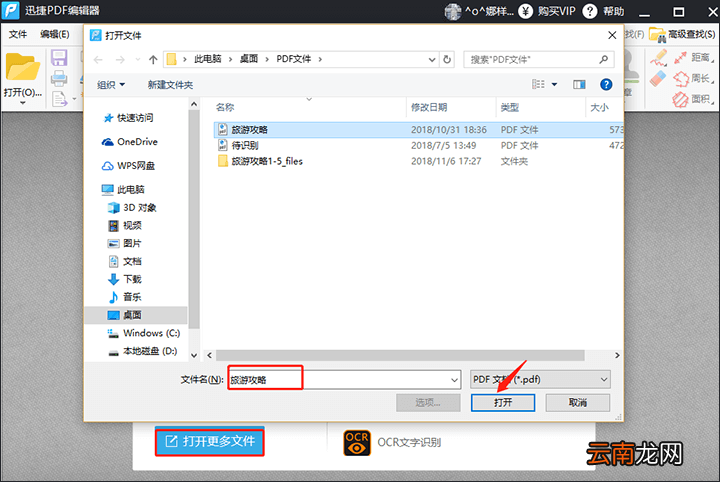Click the user avatar in title bar

tap(452, 11)
